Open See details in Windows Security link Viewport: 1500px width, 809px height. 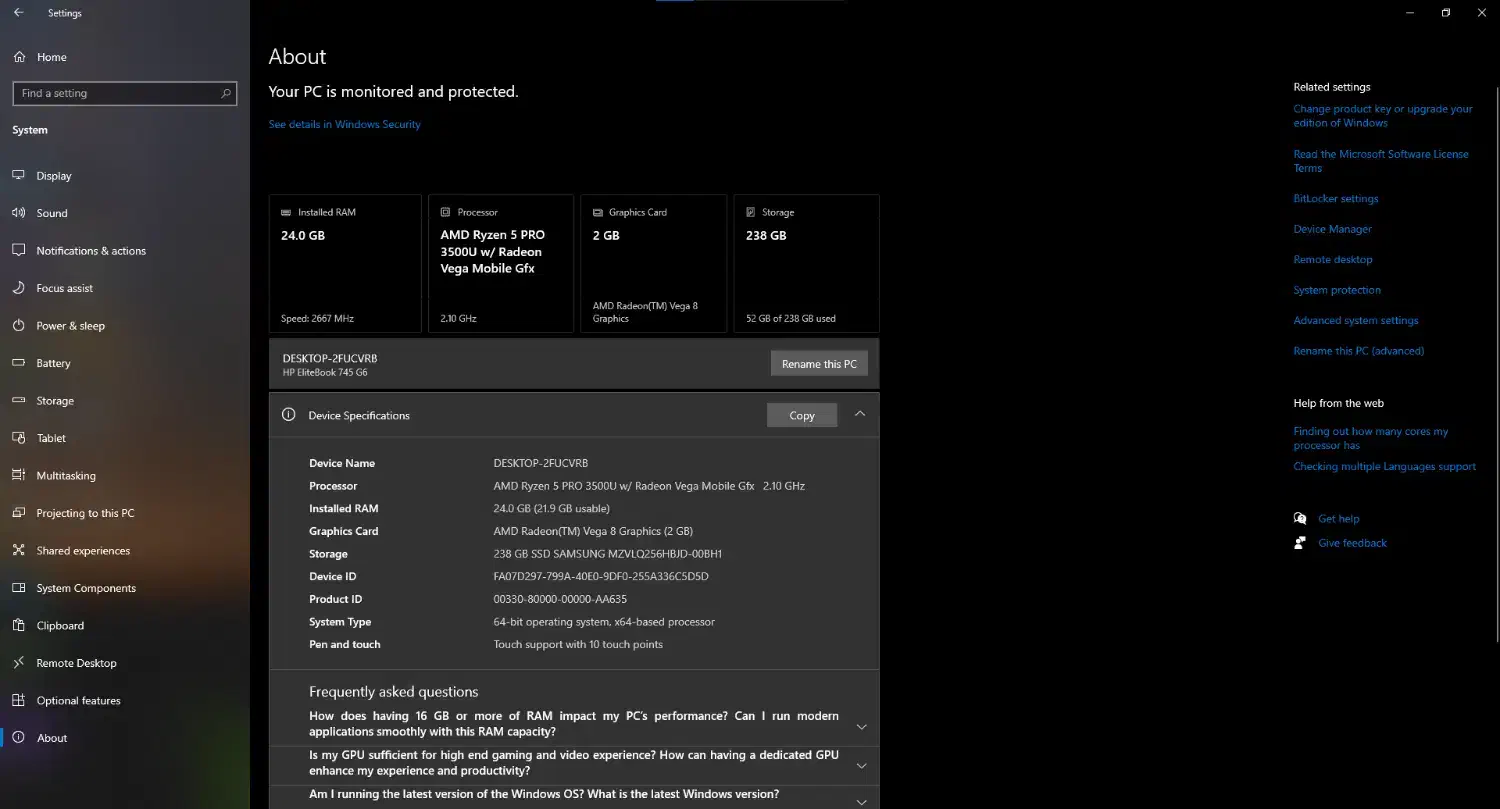344,125
